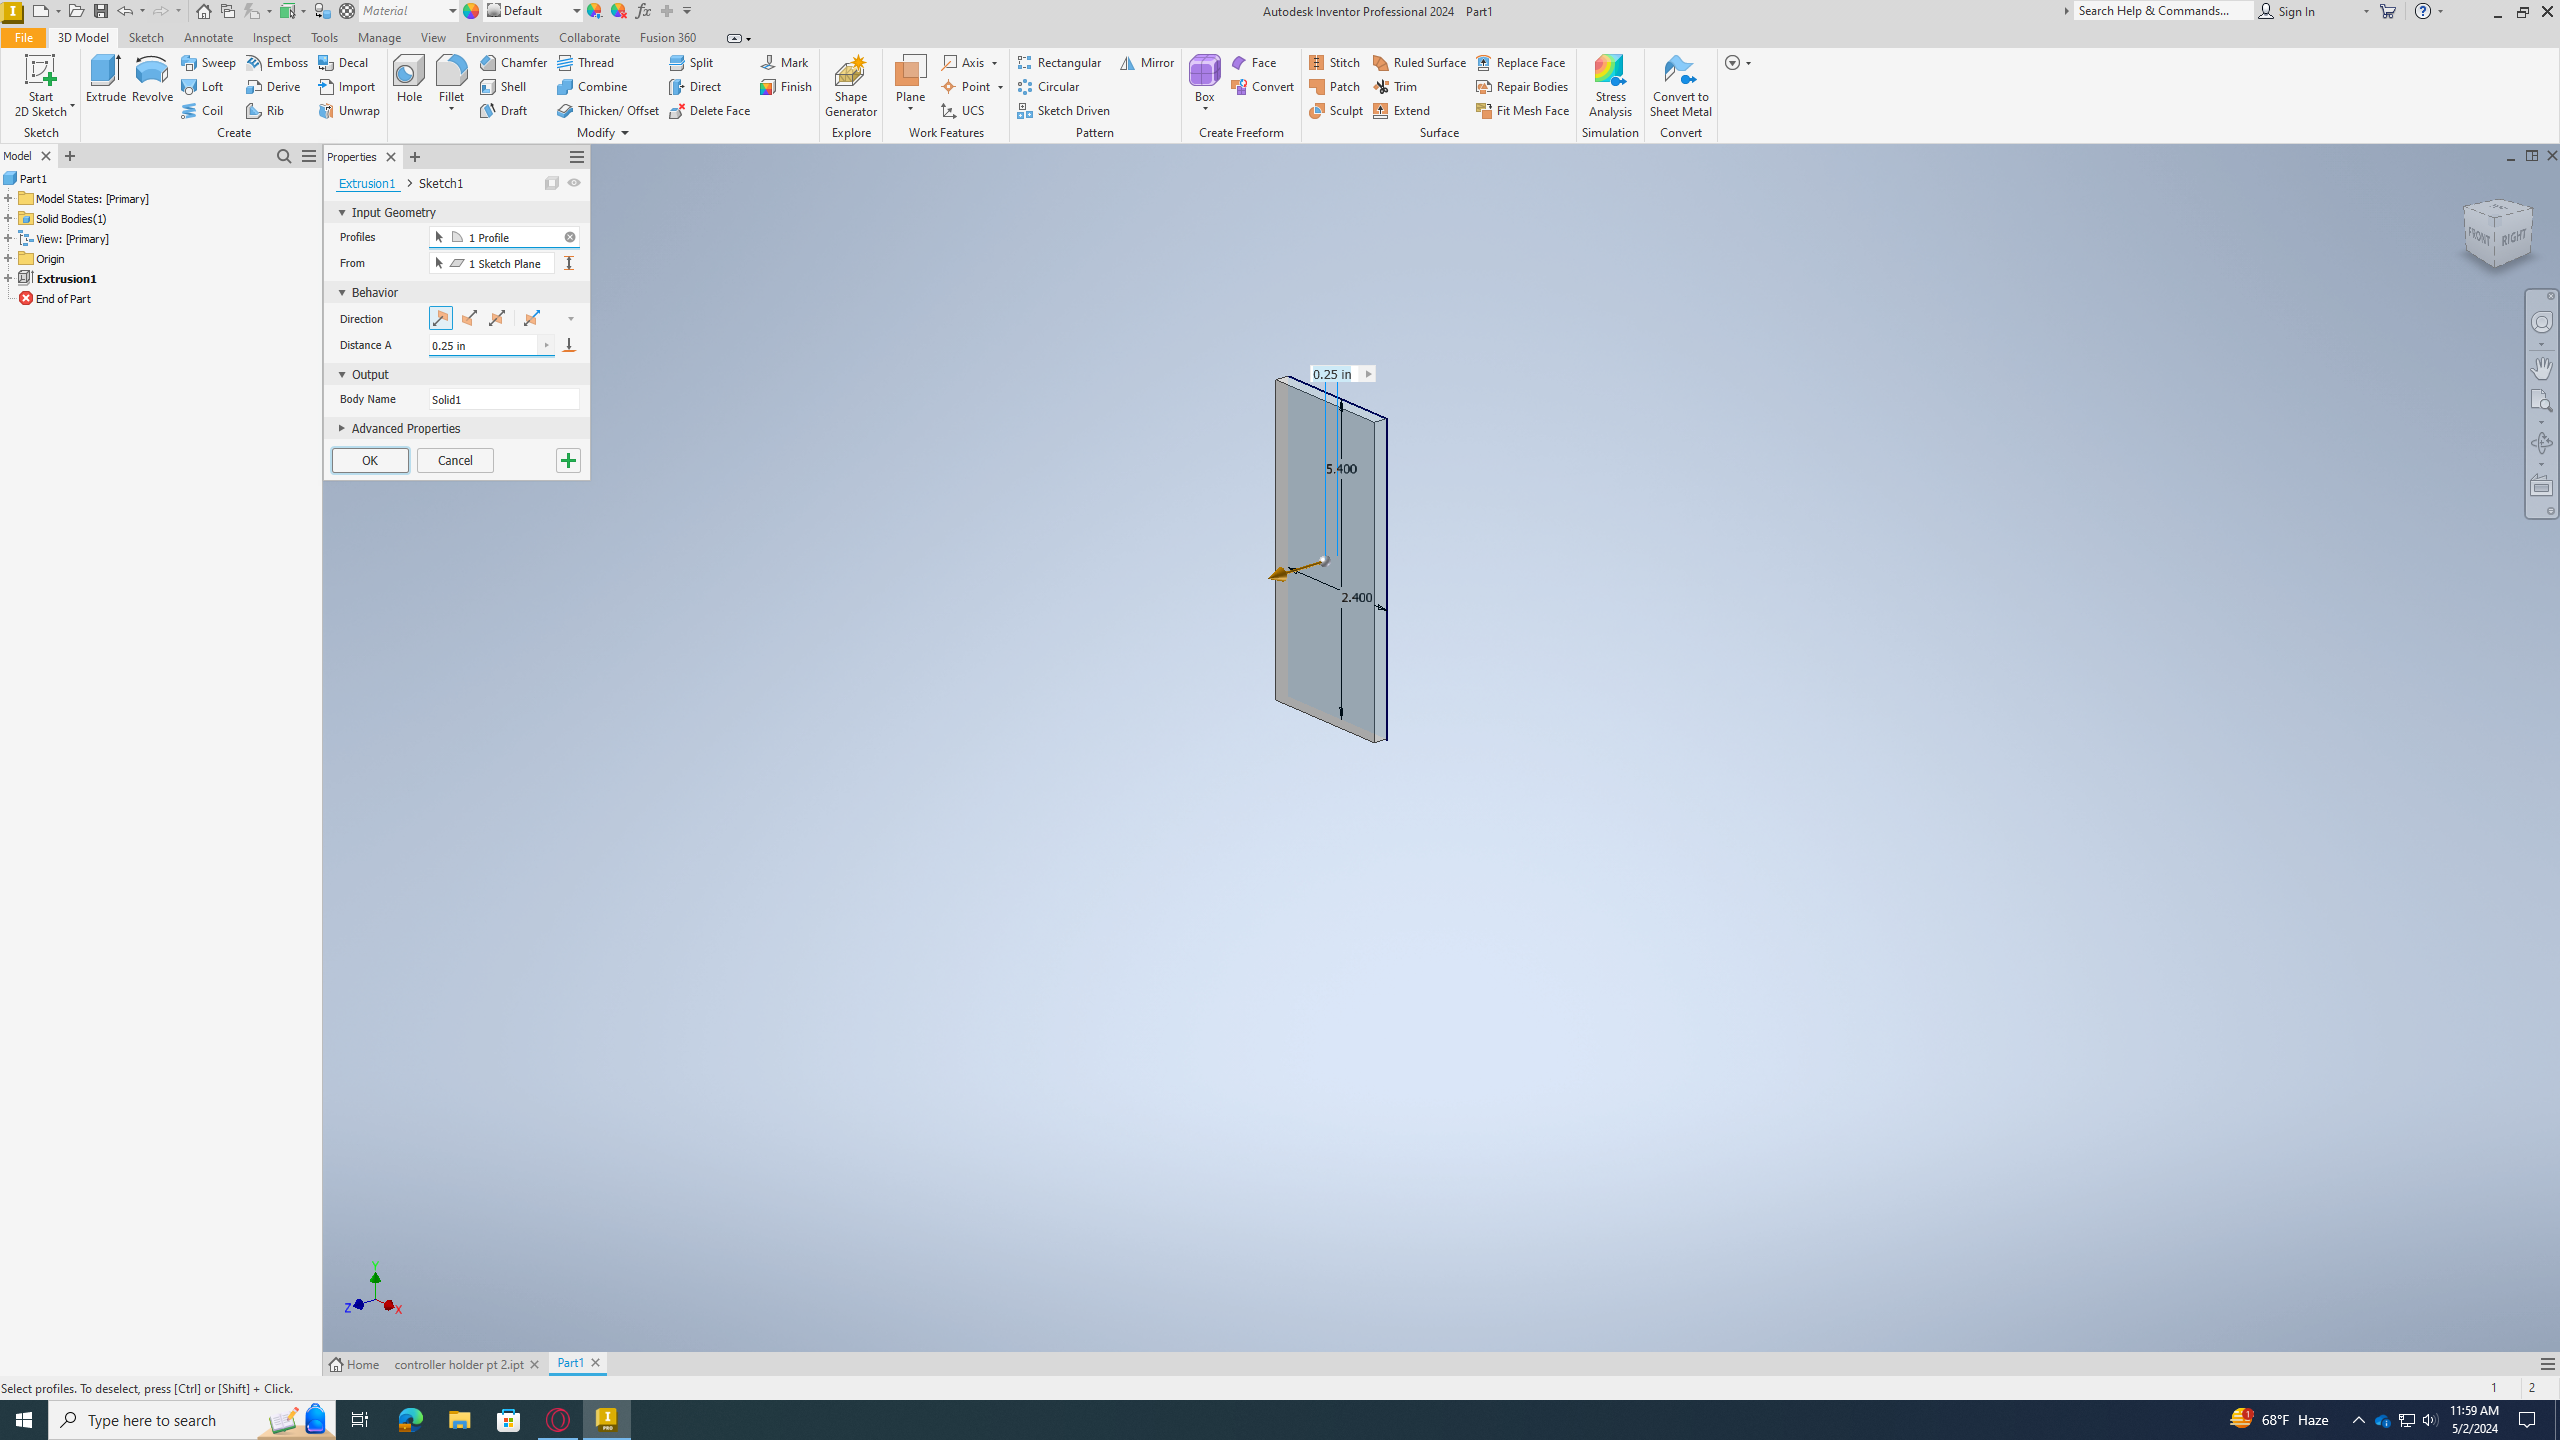The image size is (2560, 1440).
Task: Open the File menu
Action: click(x=23, y=37)
